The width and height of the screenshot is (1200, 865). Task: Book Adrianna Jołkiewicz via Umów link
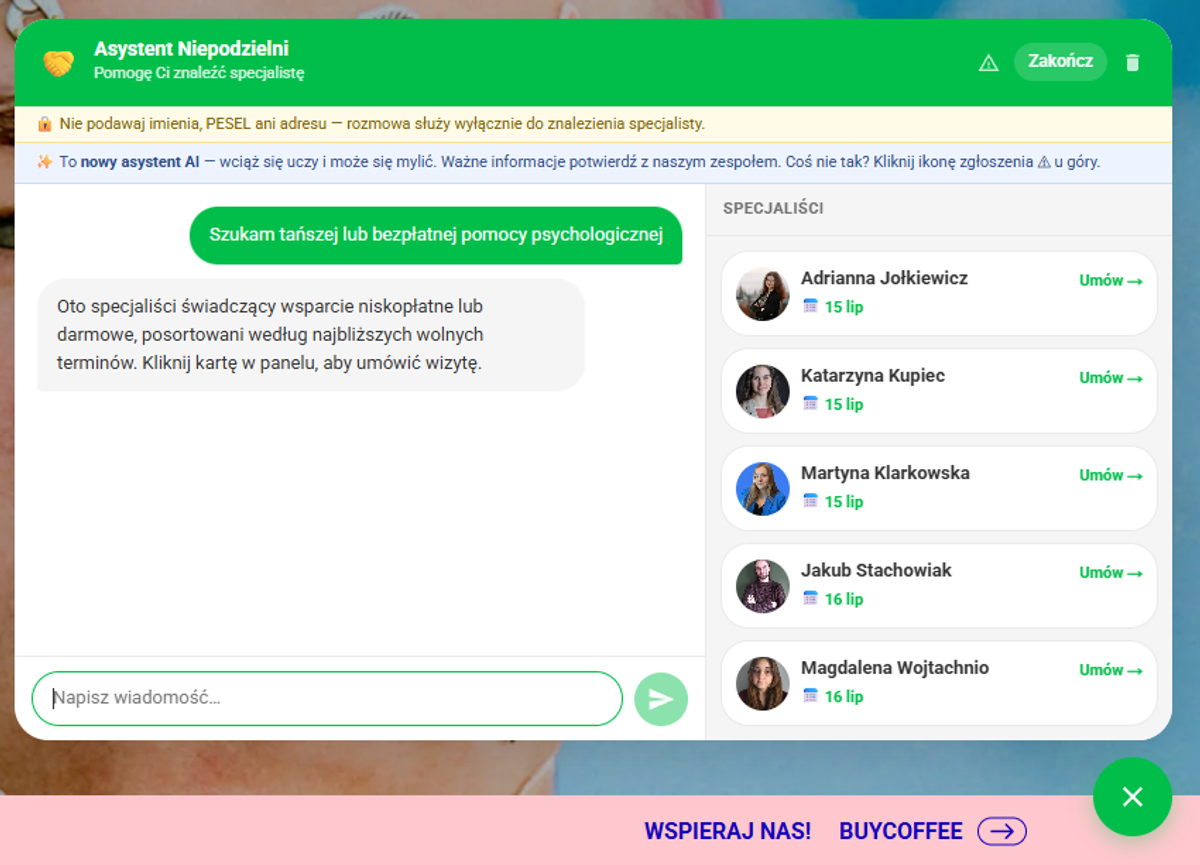click(x=1110, y=281)
